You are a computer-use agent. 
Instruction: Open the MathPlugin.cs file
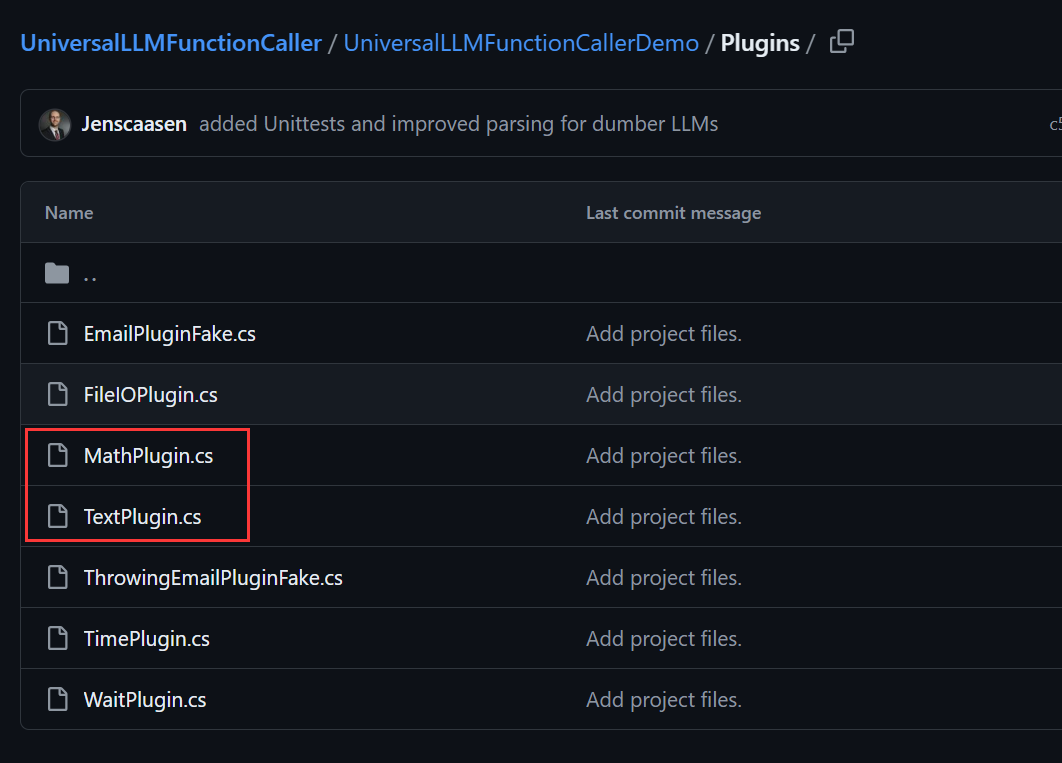pyautogui.click(x=148, y=456)
